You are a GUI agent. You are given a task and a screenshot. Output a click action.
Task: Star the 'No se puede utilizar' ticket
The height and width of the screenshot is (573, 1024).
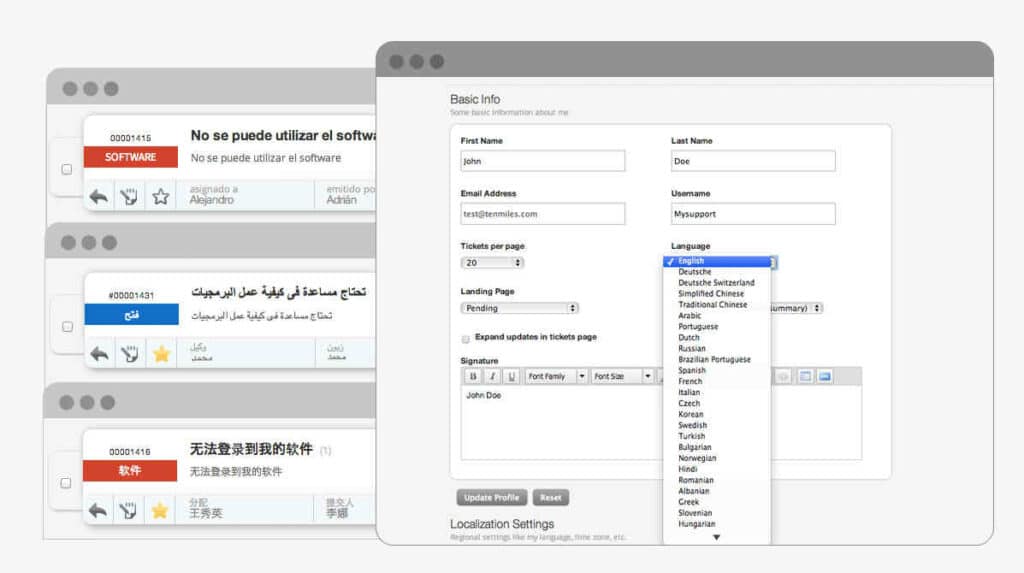point(161,196)
